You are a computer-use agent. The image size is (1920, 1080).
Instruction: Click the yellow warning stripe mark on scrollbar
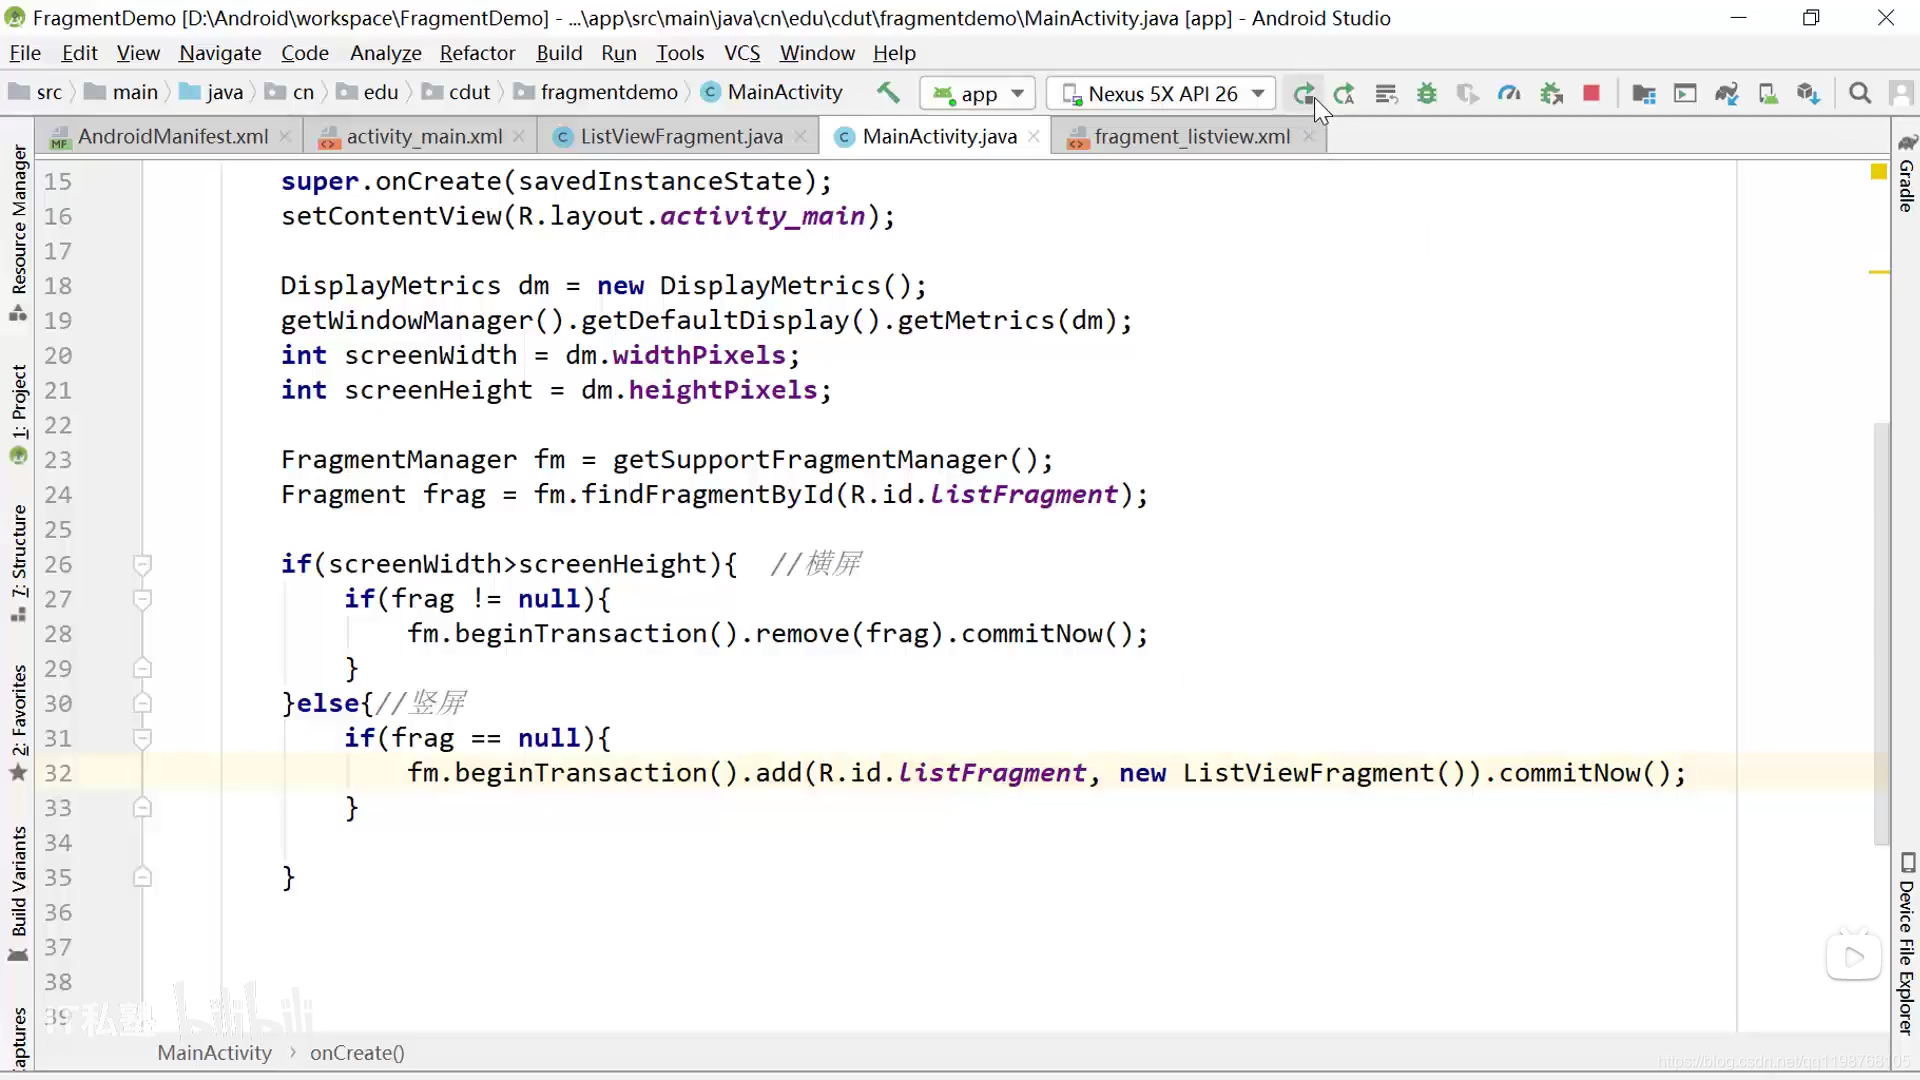(1879, 272)
